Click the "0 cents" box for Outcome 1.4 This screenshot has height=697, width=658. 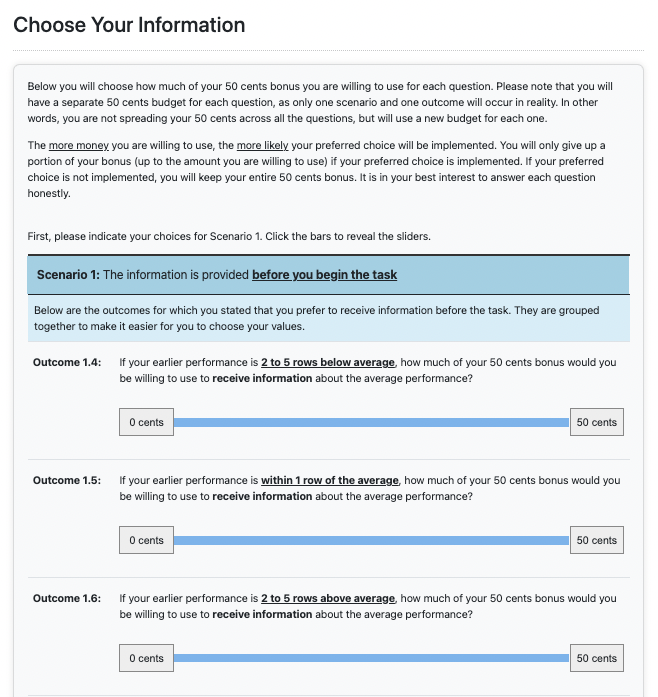pos(146,422)
